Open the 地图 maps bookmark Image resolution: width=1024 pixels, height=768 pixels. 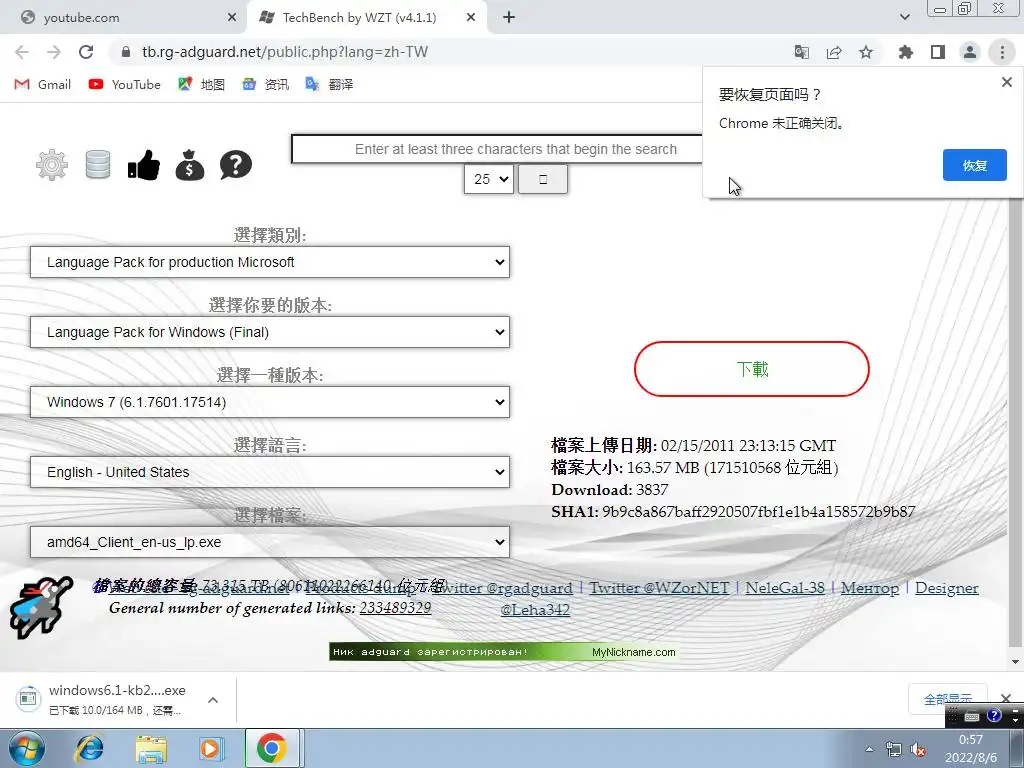pyautogui.click(x=202, y=84)
